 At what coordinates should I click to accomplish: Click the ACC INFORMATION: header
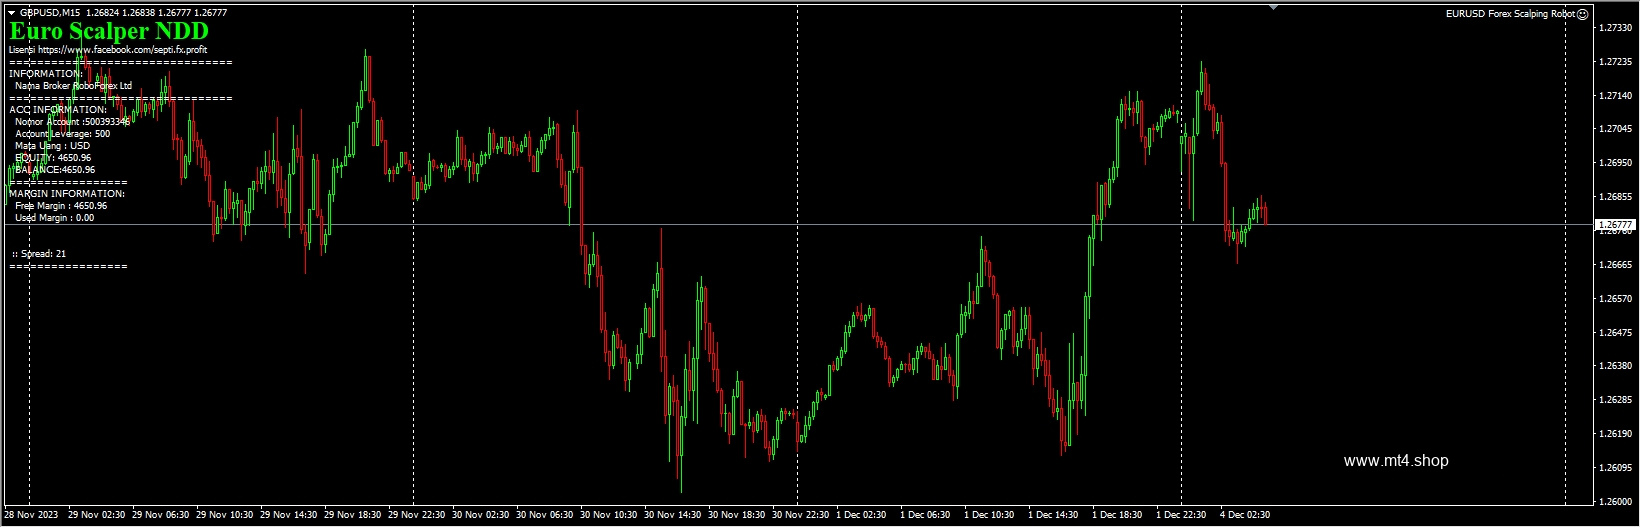point(58,110)
